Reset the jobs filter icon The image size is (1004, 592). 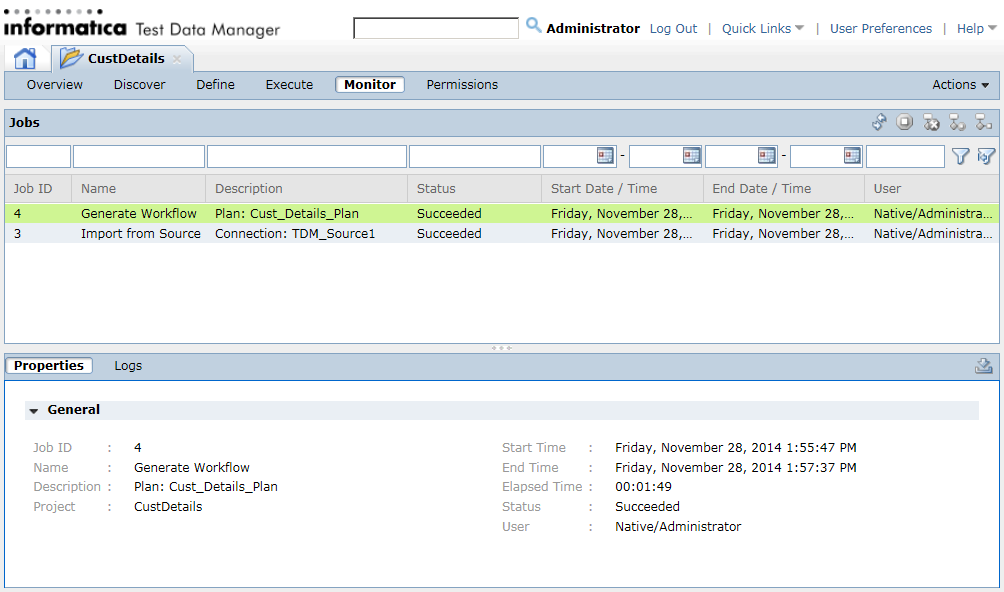pos(986,156)
